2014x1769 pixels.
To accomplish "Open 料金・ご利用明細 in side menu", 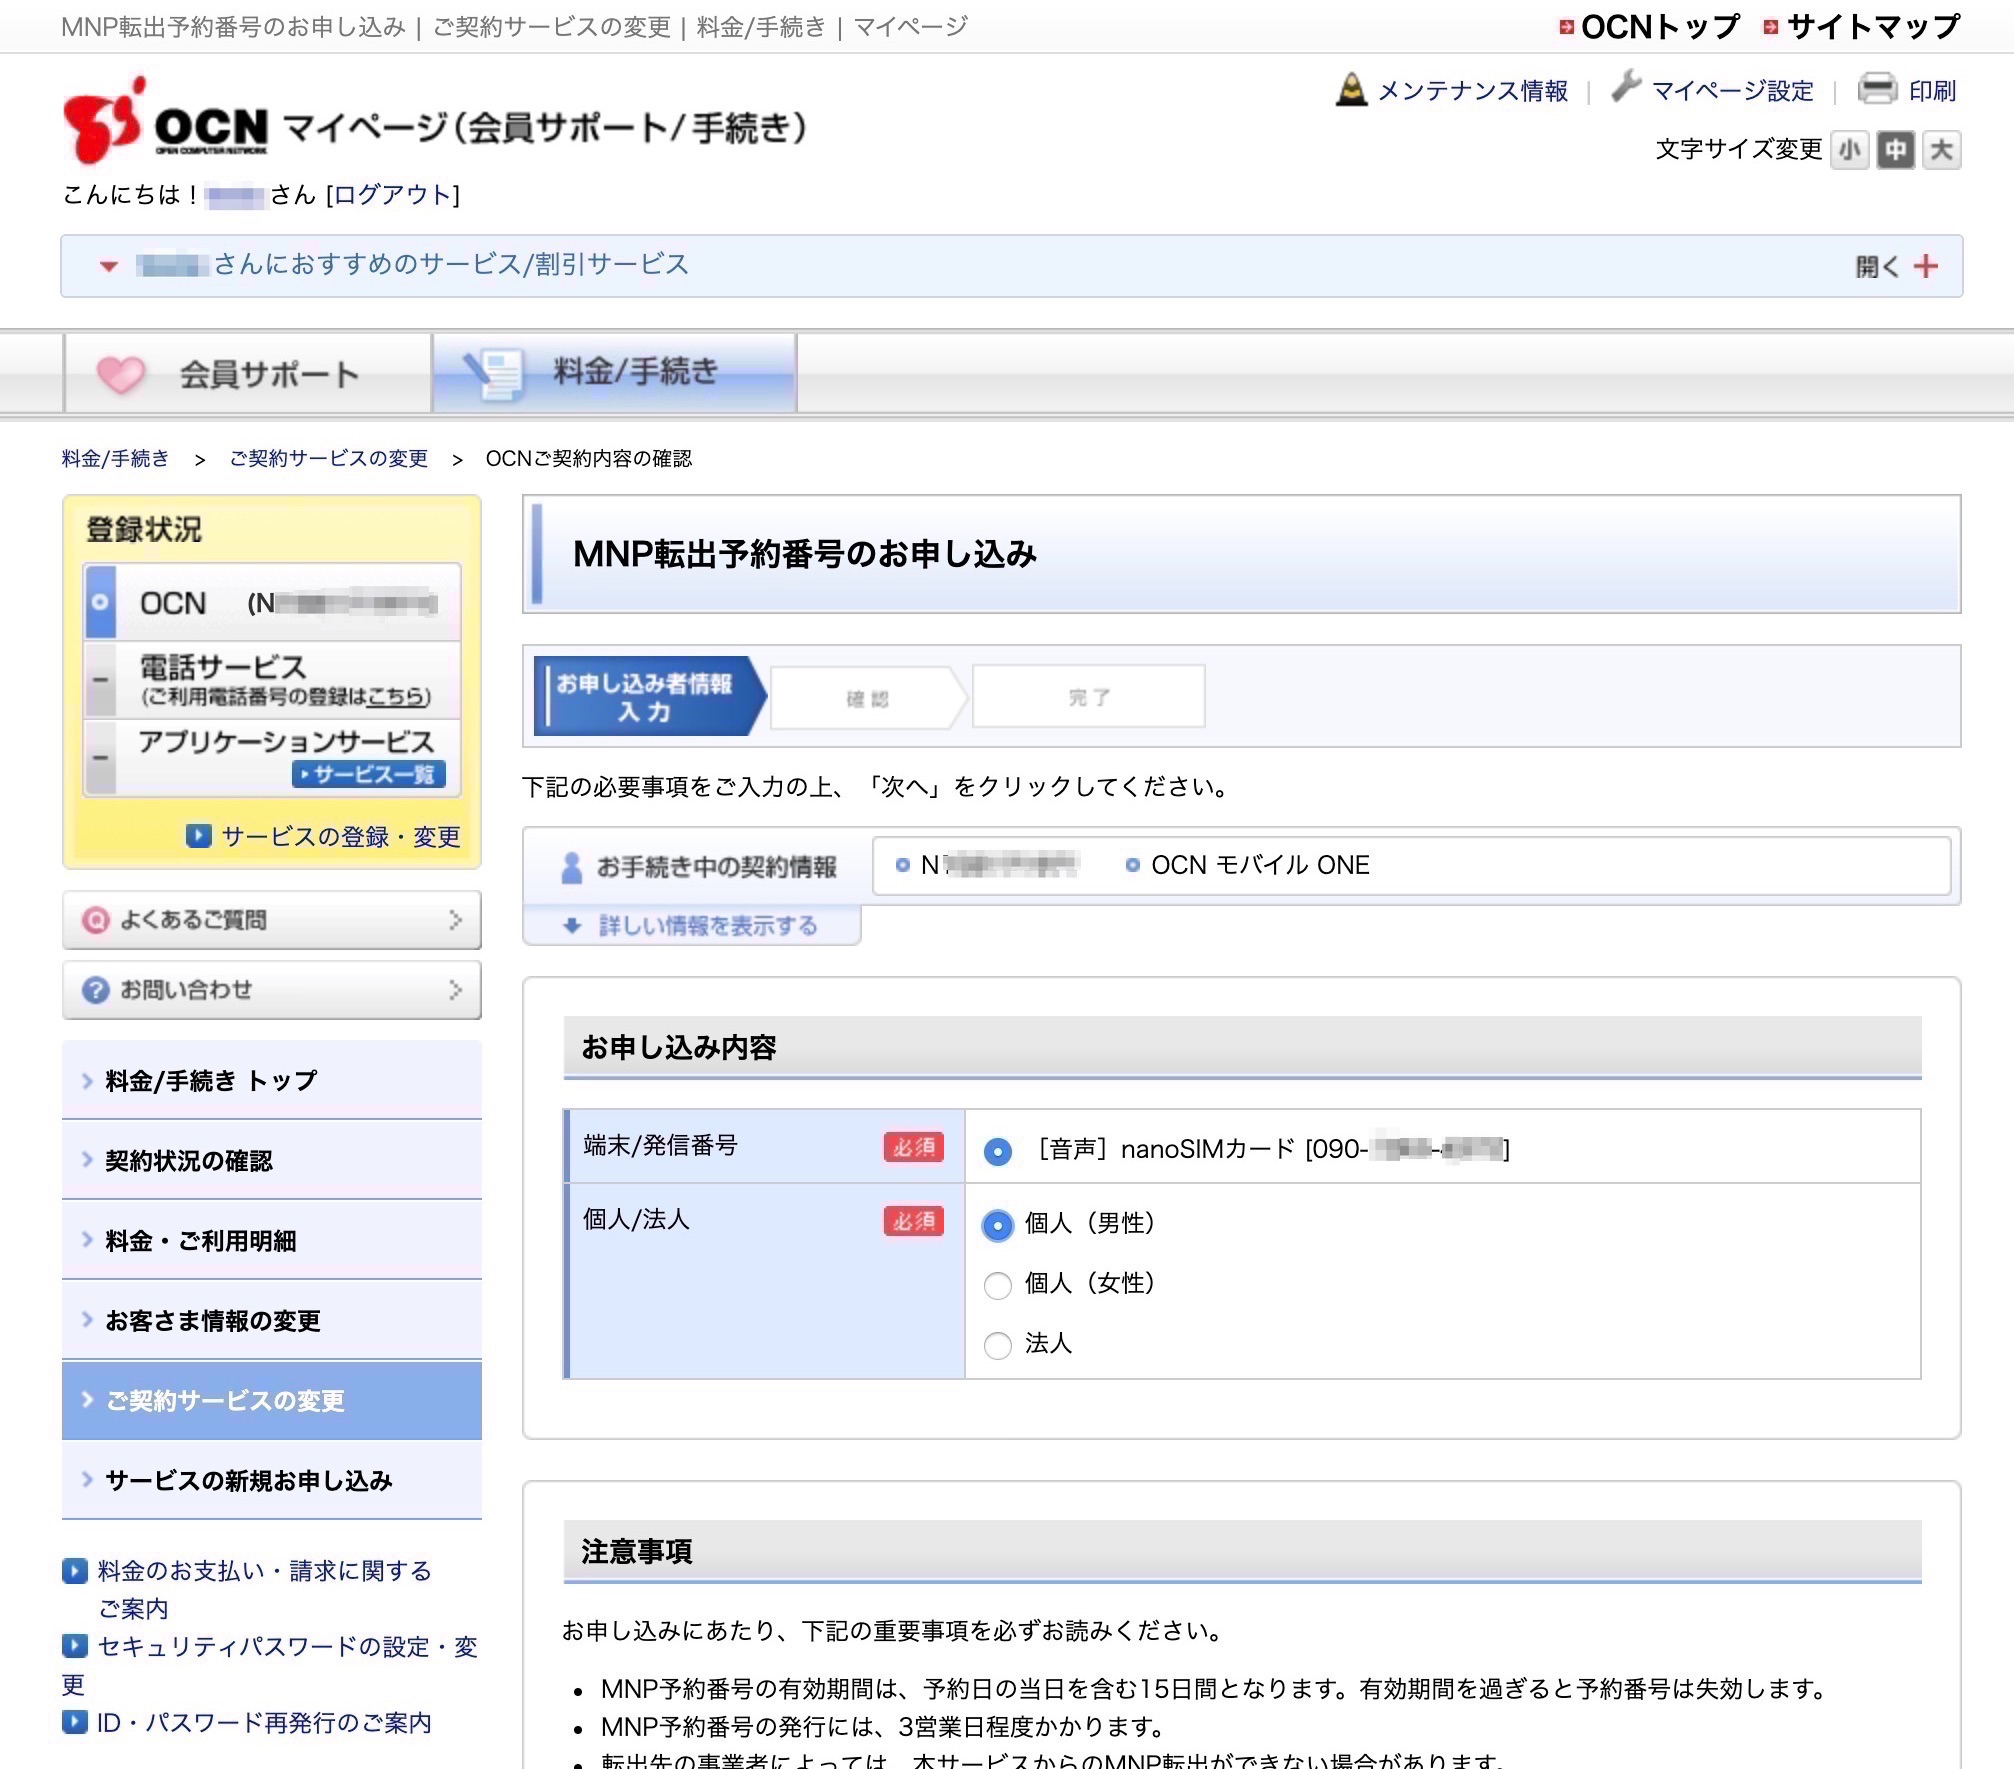I will [272, 1240].
